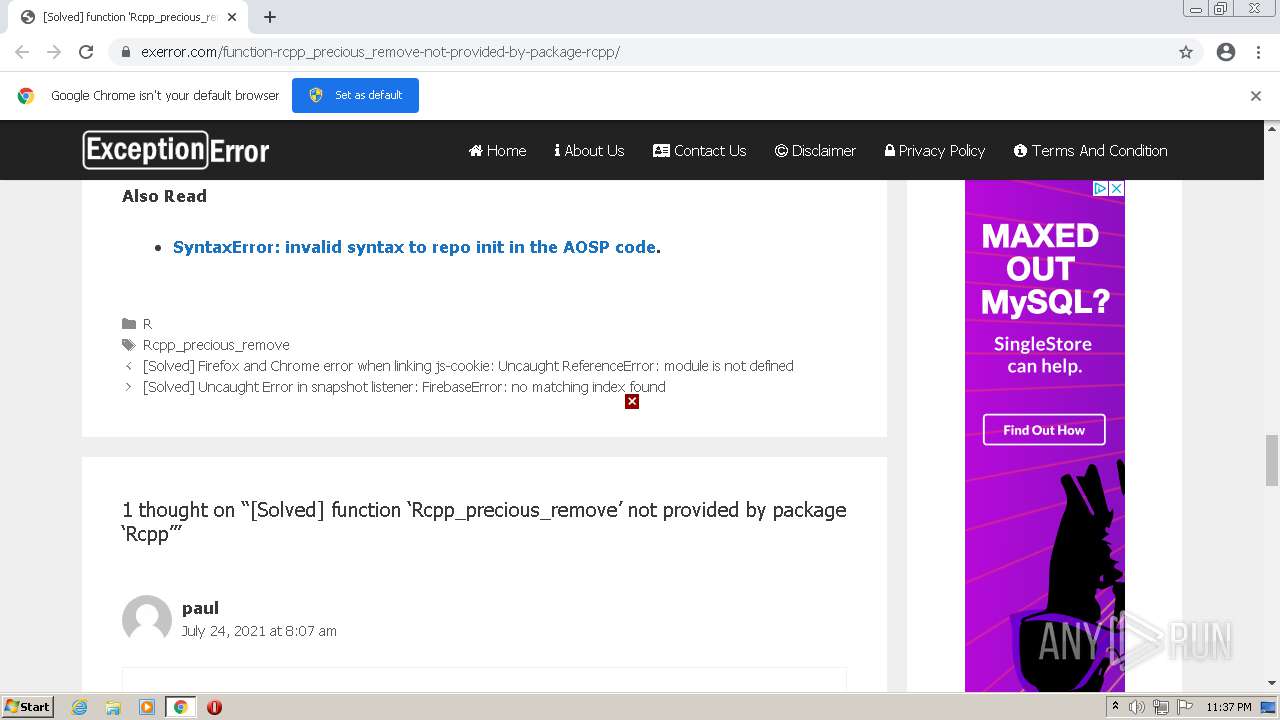Click the comments heading '1 thought on'

tap(484, 522)
